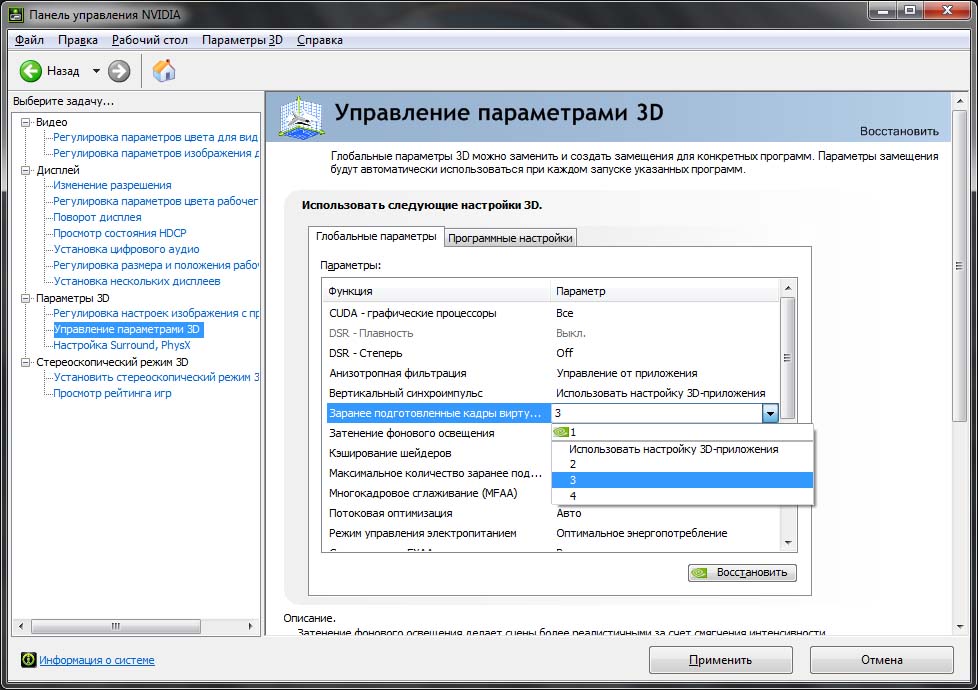The width and height of the screenshot is (978, 690).
Task: Select value 4 in the dropdown list
Action: point(682,496)
